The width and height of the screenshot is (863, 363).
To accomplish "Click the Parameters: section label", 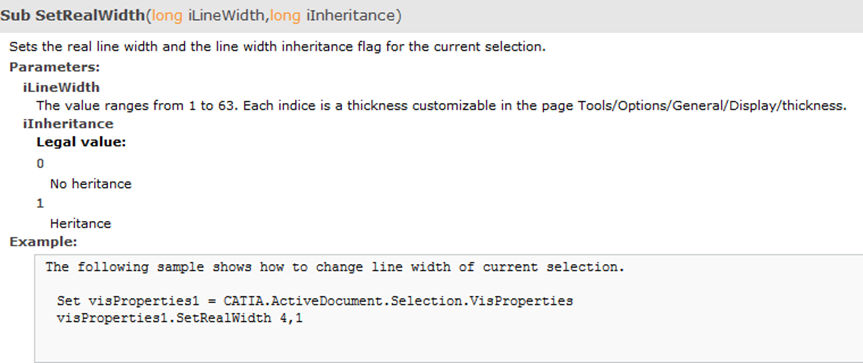I will coord(54,67).
